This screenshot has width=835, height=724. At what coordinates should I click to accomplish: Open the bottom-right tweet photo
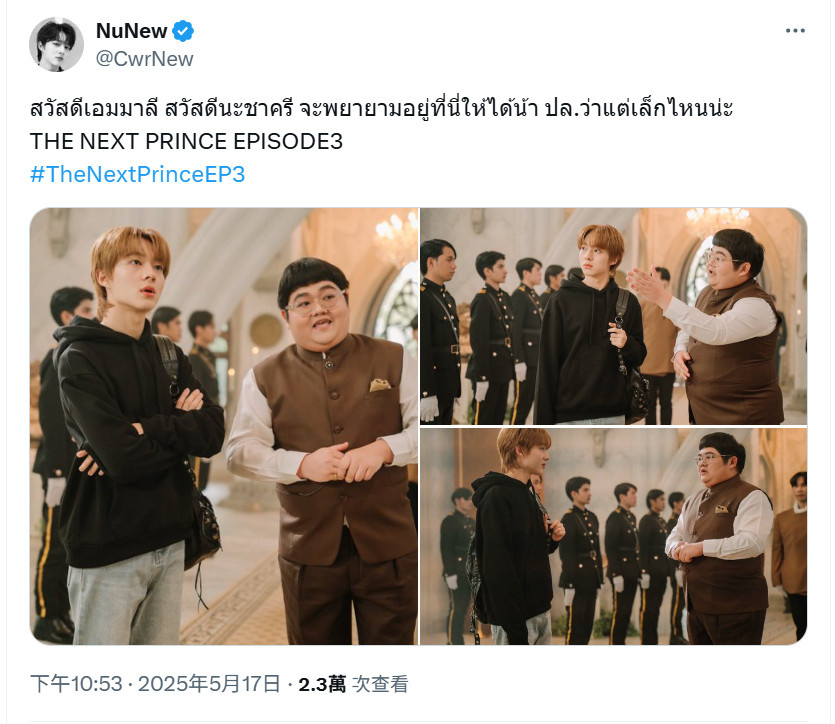click(x=613, y=536)
